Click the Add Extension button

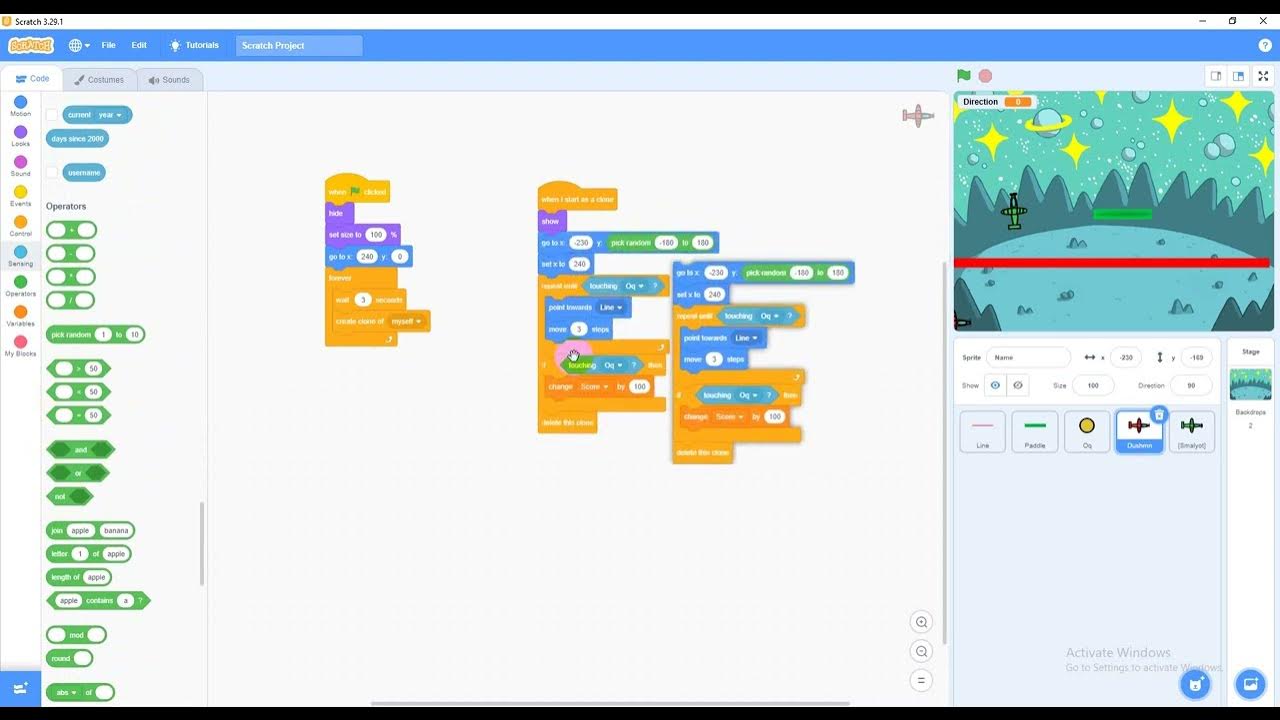click(20, 688)
